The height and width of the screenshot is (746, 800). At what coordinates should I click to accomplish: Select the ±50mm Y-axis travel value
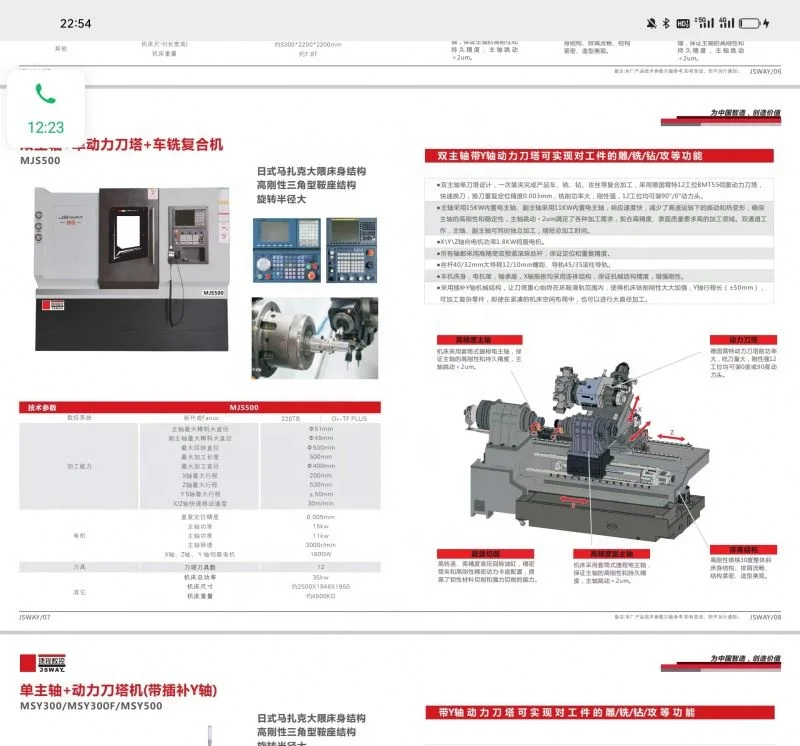coord(321,494)
